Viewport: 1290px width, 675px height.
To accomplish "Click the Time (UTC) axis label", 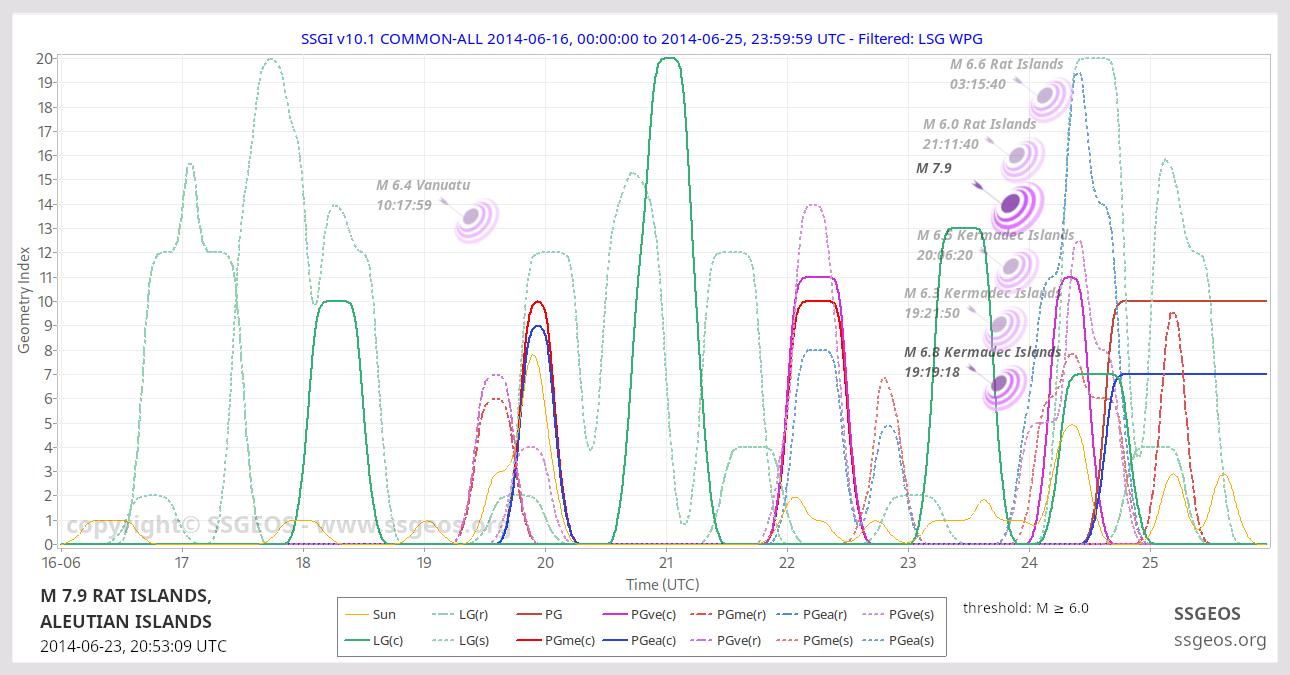I will [x=661, y=584].
